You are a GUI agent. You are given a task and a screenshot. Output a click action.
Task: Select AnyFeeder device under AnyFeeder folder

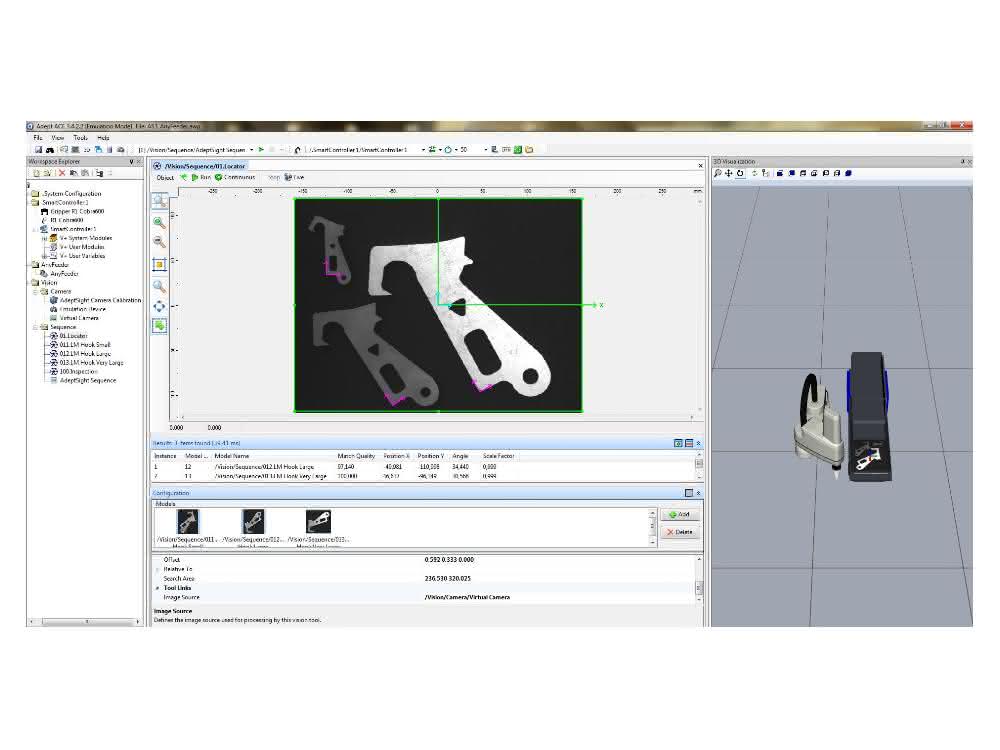tap(64, 274)
